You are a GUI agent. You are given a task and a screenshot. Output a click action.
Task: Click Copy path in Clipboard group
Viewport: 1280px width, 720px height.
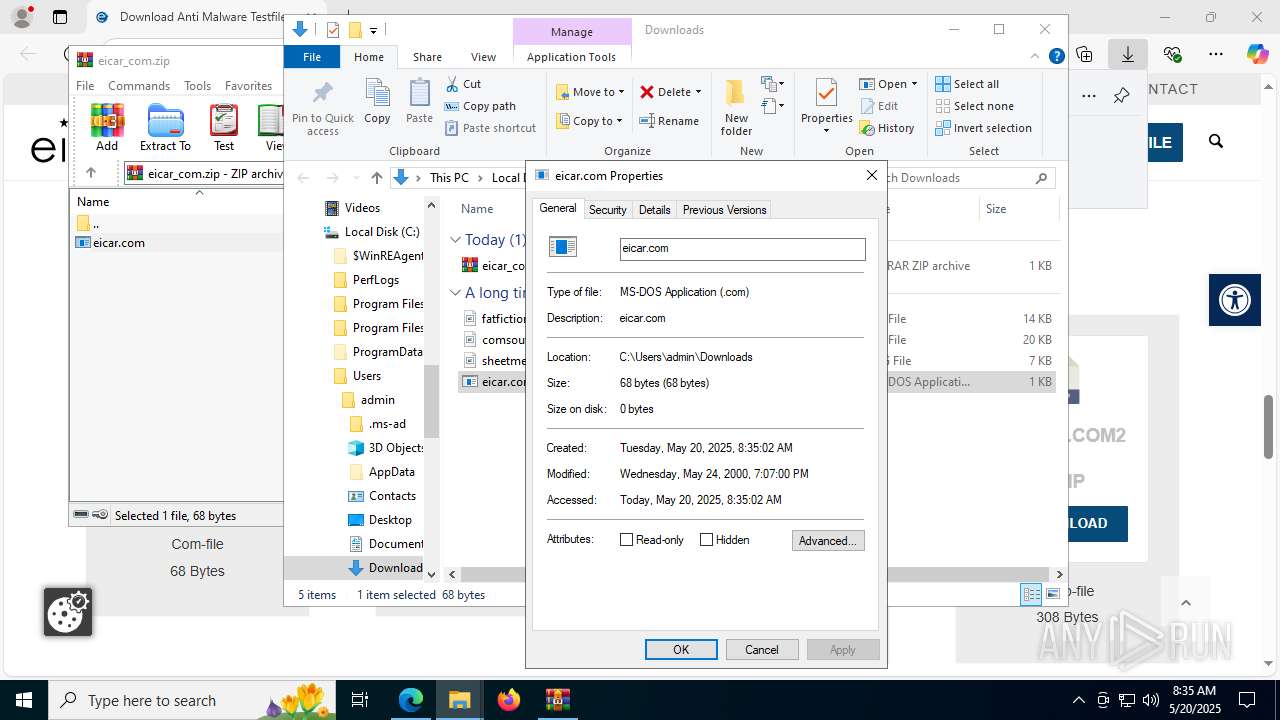pyautogui.click(x=480, y=106)
